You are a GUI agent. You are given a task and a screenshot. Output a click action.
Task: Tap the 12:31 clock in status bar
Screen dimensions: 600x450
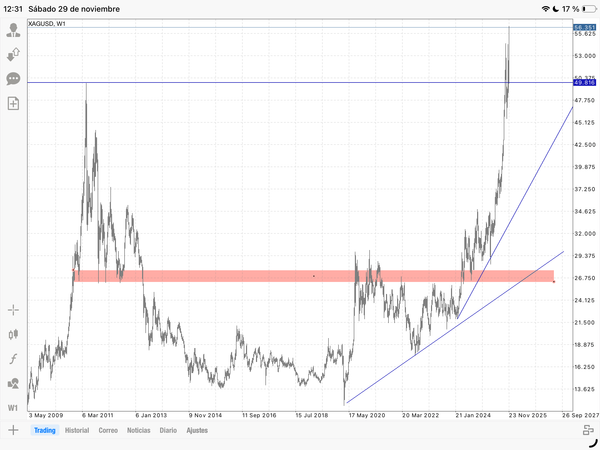13,9
